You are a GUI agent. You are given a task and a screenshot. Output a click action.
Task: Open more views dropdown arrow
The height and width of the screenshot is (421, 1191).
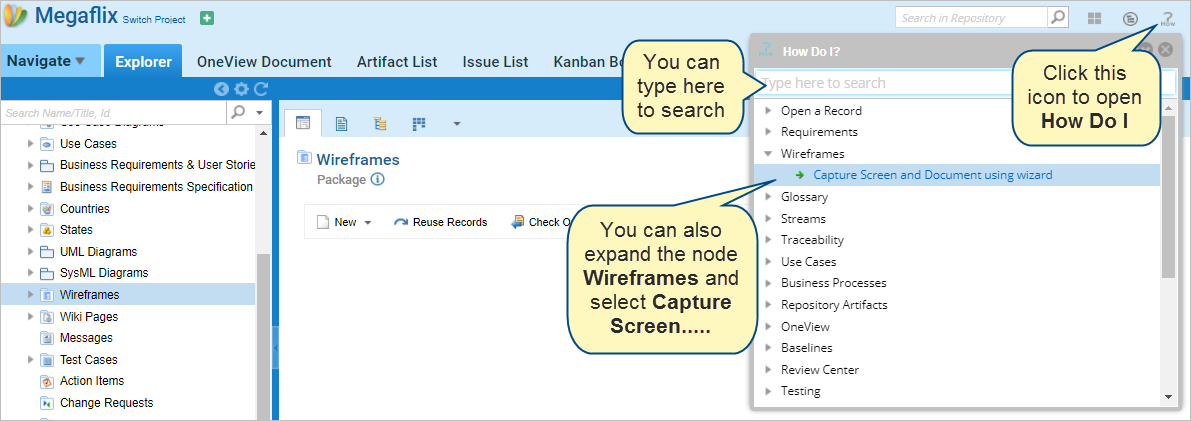point(456,123)
